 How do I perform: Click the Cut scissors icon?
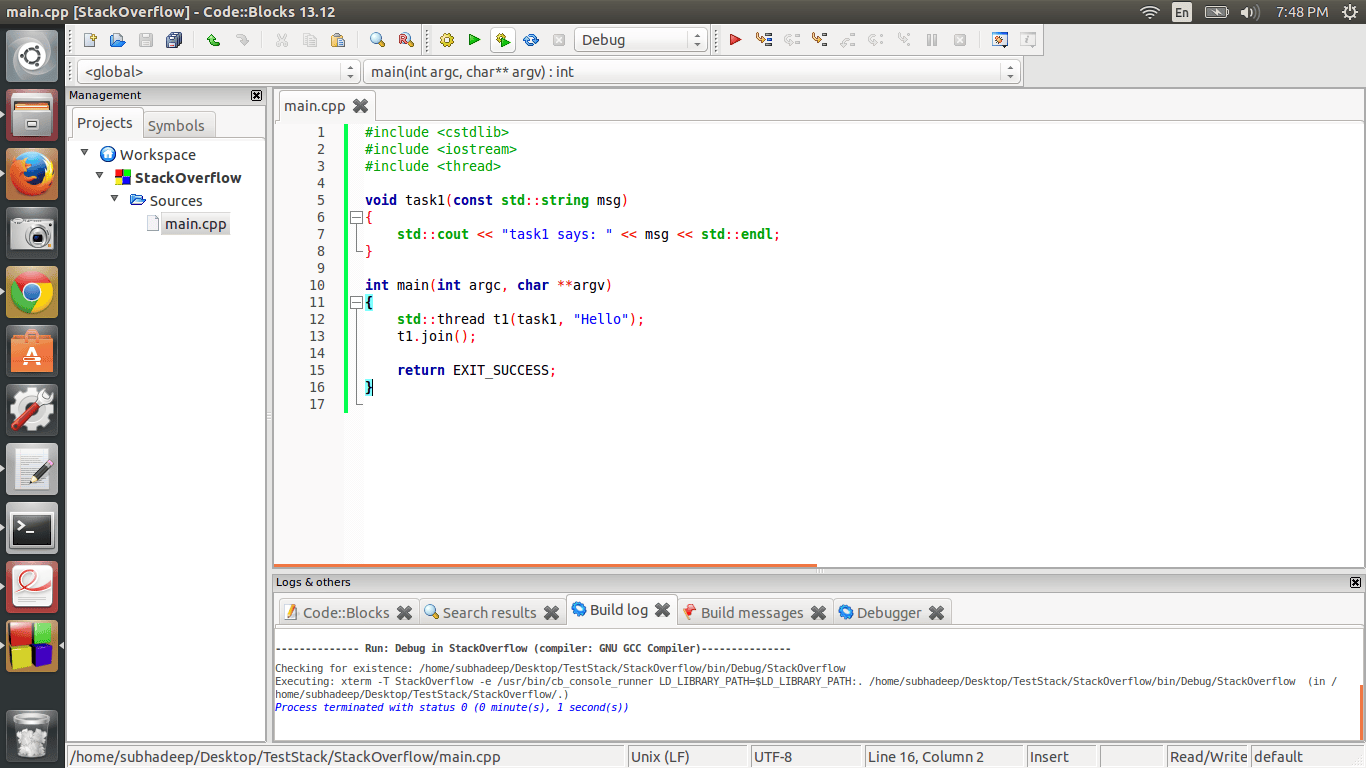281,40
